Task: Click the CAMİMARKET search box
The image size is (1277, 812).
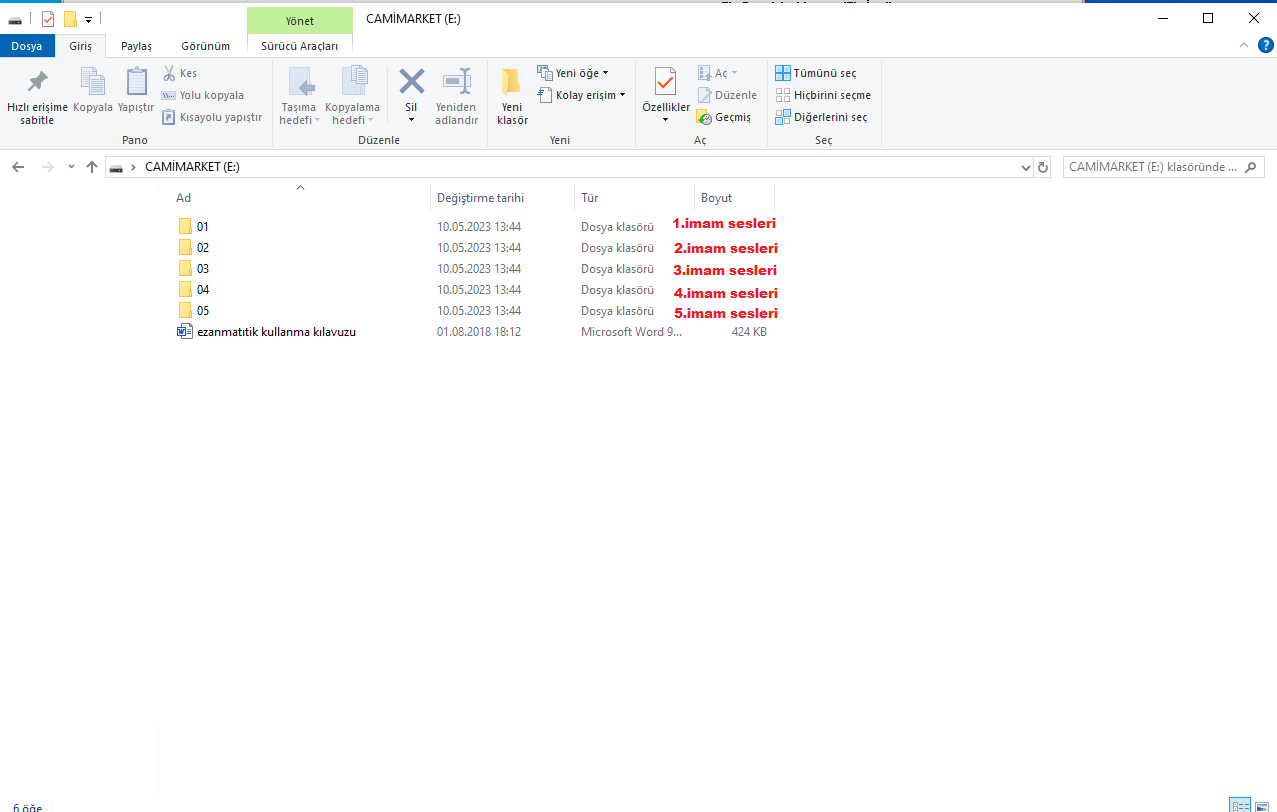Action: 1153,167
